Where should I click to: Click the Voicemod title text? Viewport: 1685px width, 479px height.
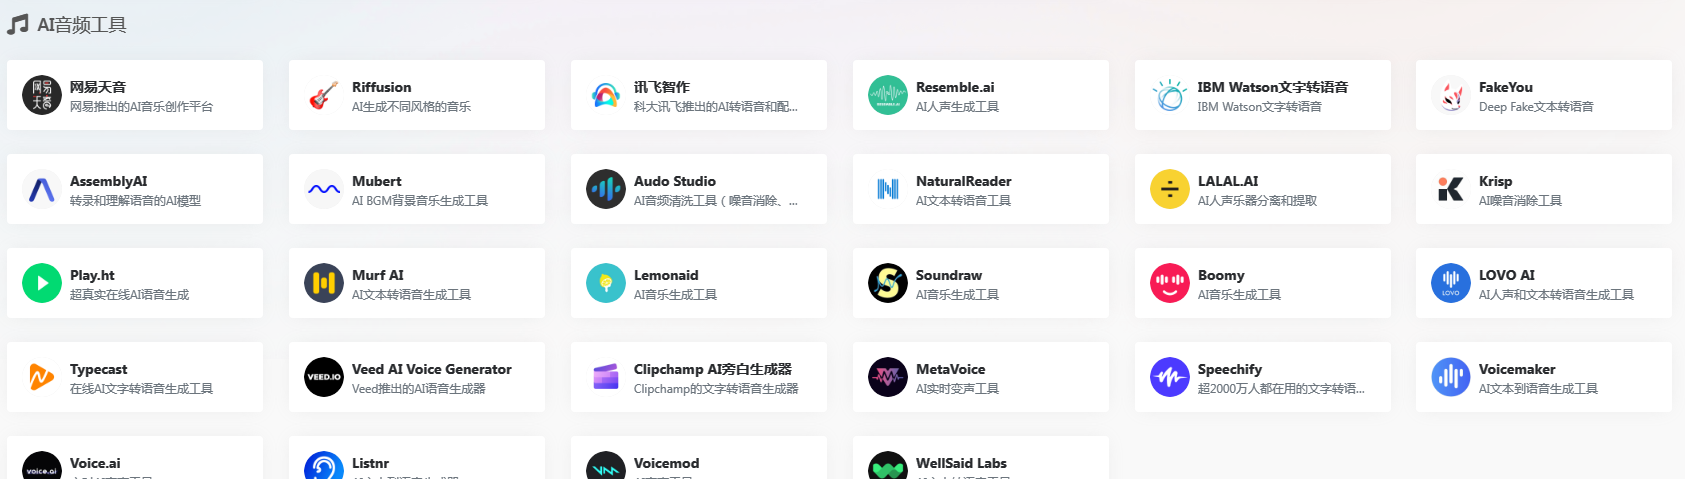[x=666, y=463]
